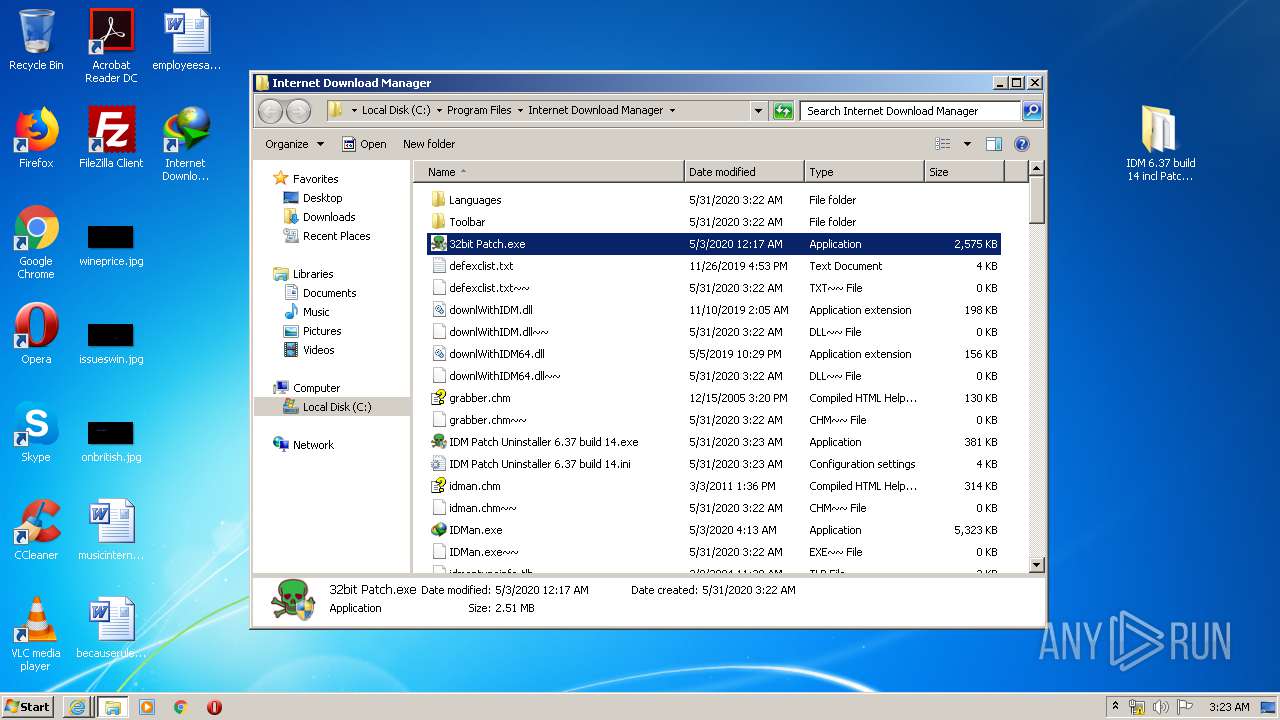The image size is (1280, 720).
Task: Click the Explorer Forward navigation button
Action: tap(298, 111)
